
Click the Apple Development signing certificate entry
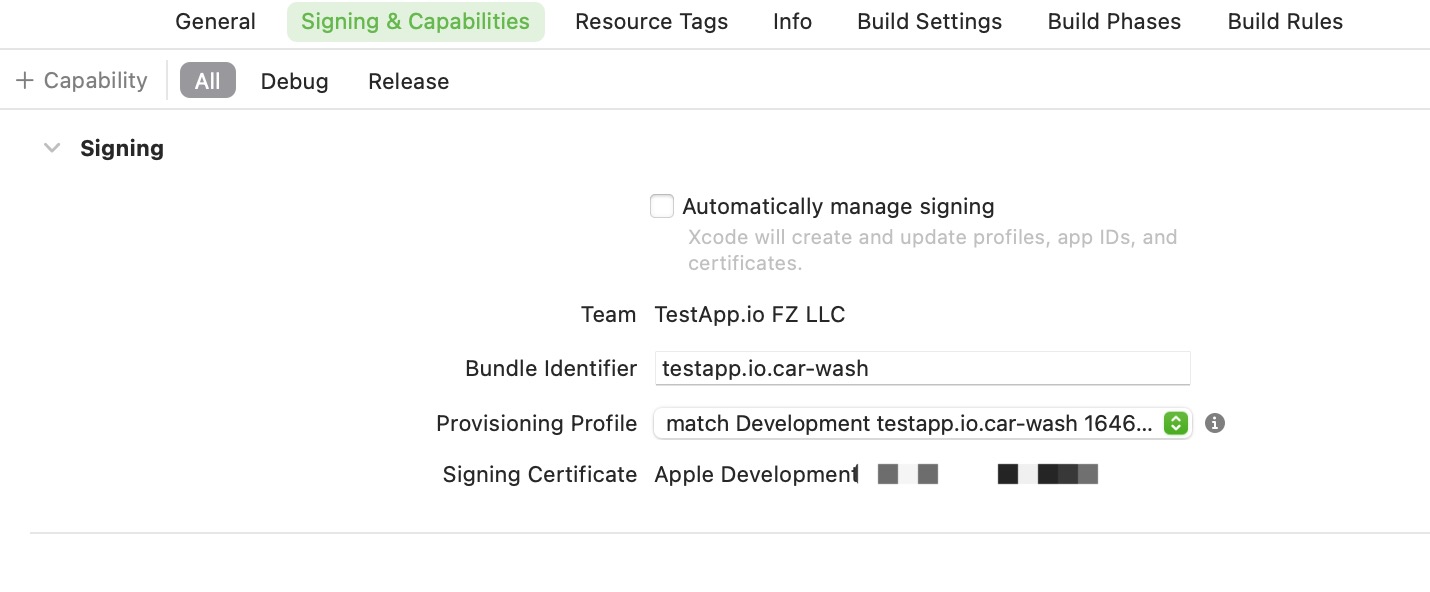[x=755, y=474]
